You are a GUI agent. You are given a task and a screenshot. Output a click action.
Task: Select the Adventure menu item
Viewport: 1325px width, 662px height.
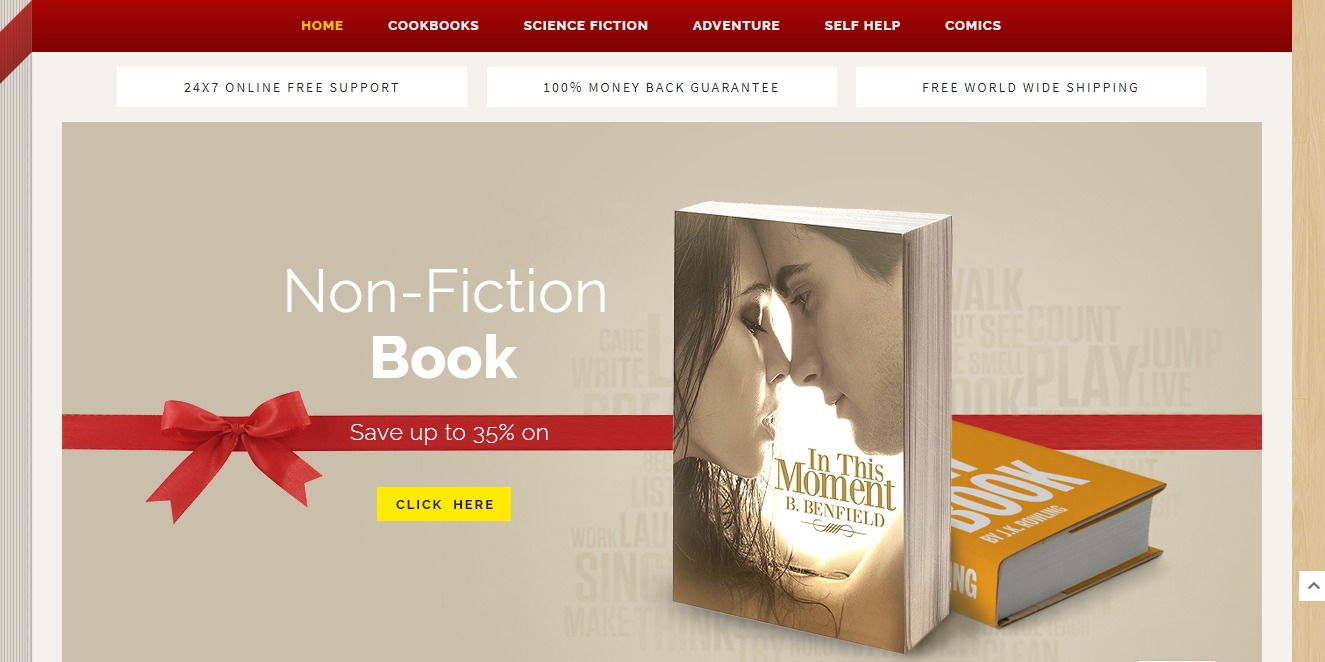point(736,25)
